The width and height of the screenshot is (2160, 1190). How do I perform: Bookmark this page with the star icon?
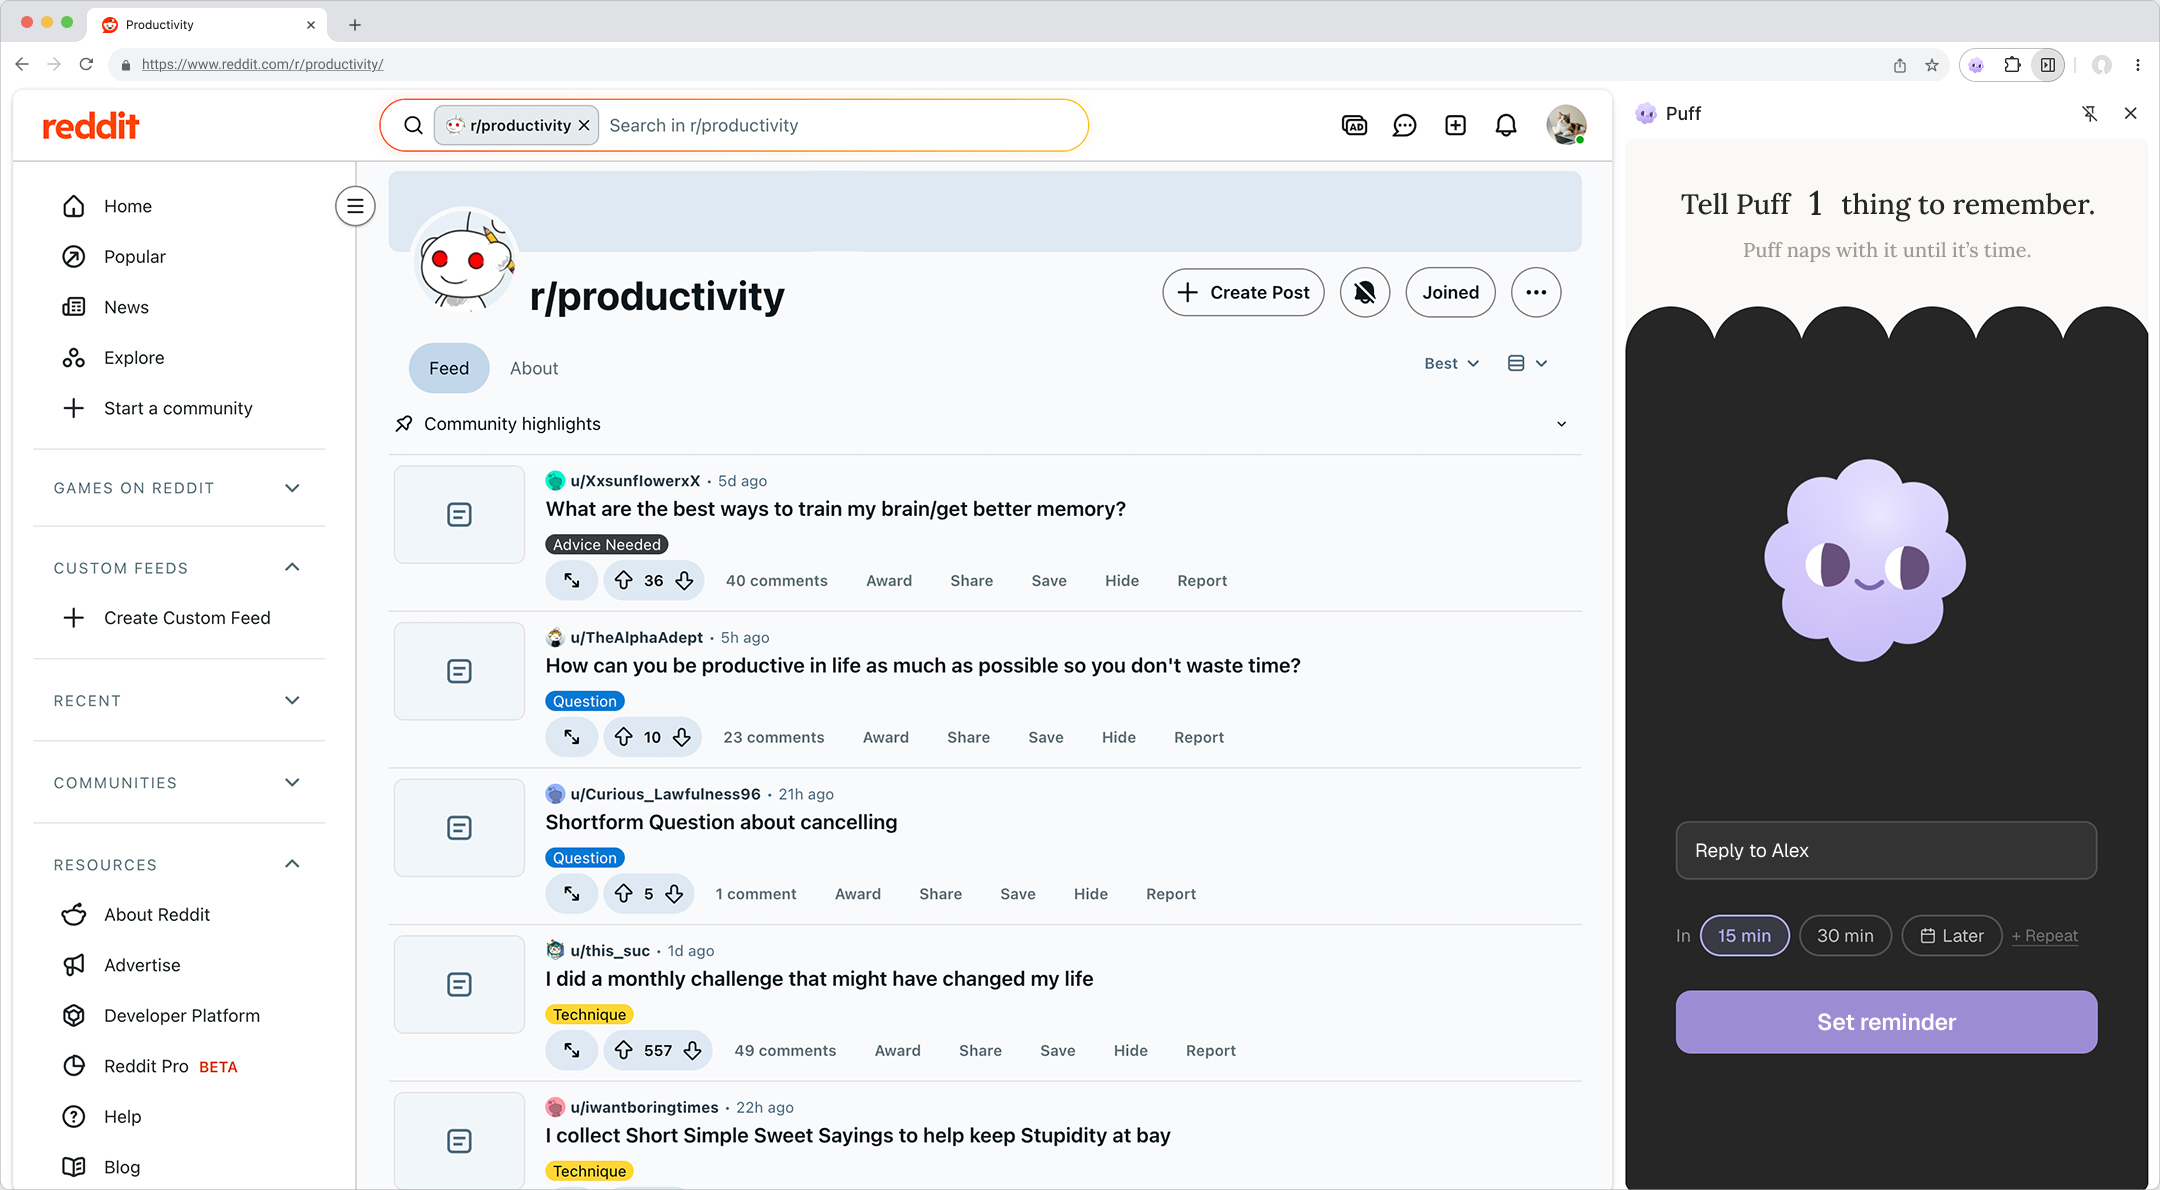tap(1932, 65)
